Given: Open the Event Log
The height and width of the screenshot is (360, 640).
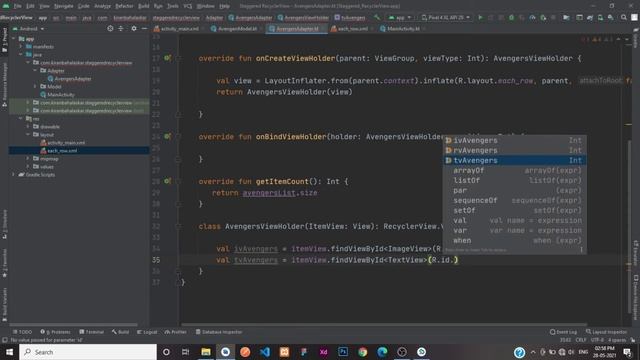Looking at the screenshot, I should (x=563, y=332).
